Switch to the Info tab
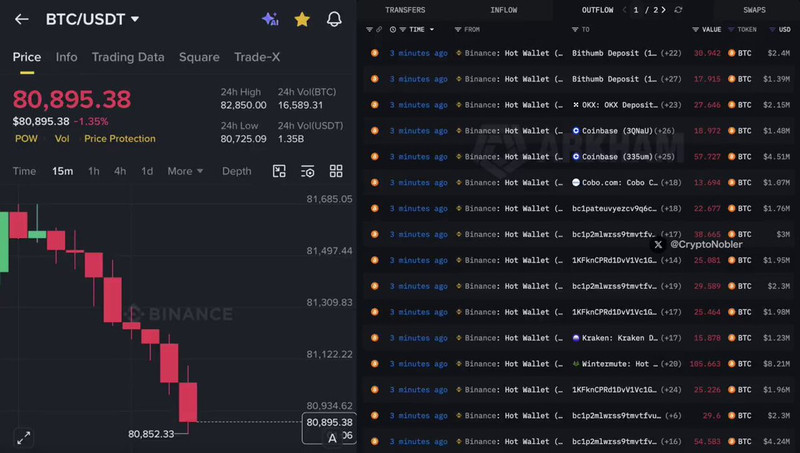Viewport: 800px width, 453px height. (x=66, y=57)
